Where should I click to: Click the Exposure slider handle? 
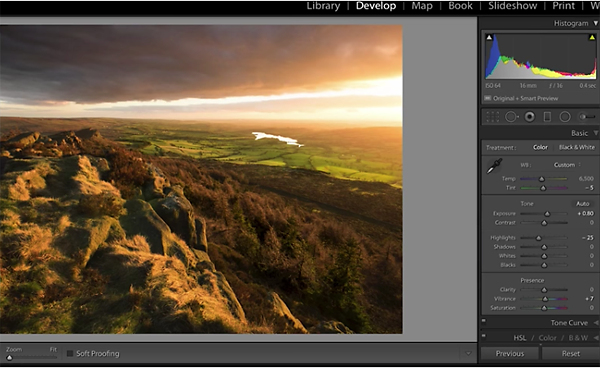[x=547, y=213]
